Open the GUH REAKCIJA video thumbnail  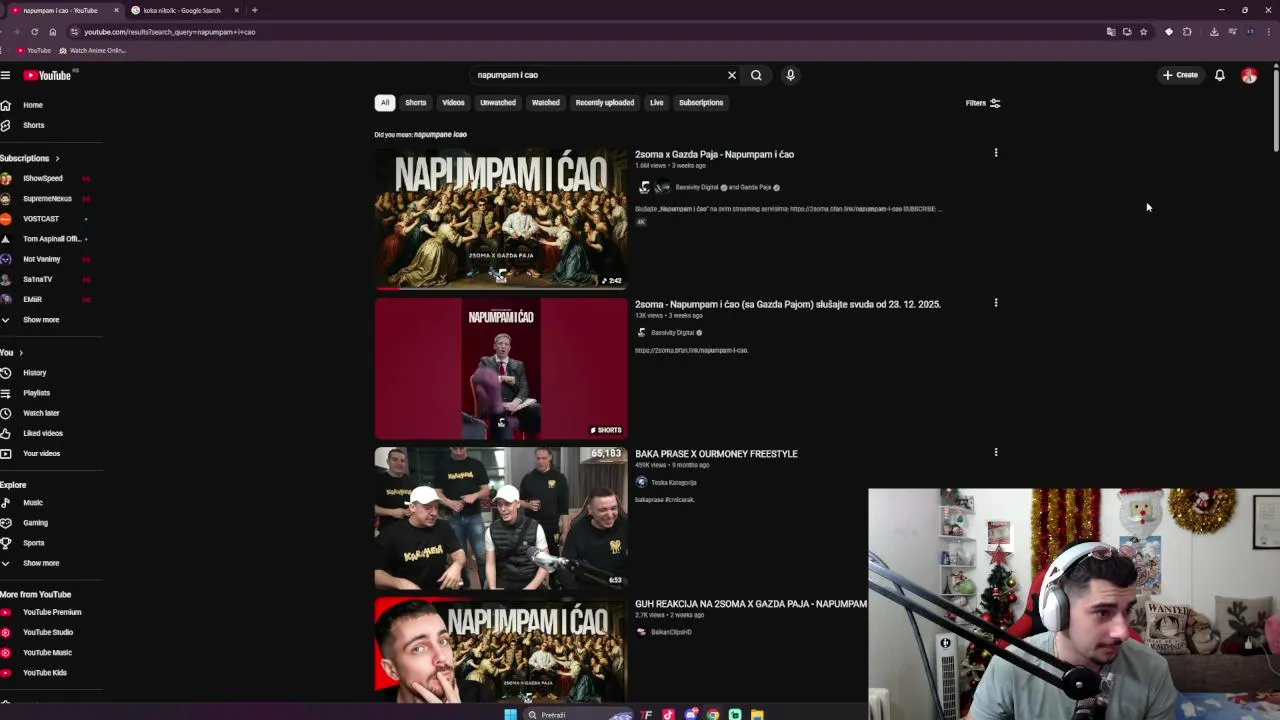pyautogui.click(x=501, y=650)
